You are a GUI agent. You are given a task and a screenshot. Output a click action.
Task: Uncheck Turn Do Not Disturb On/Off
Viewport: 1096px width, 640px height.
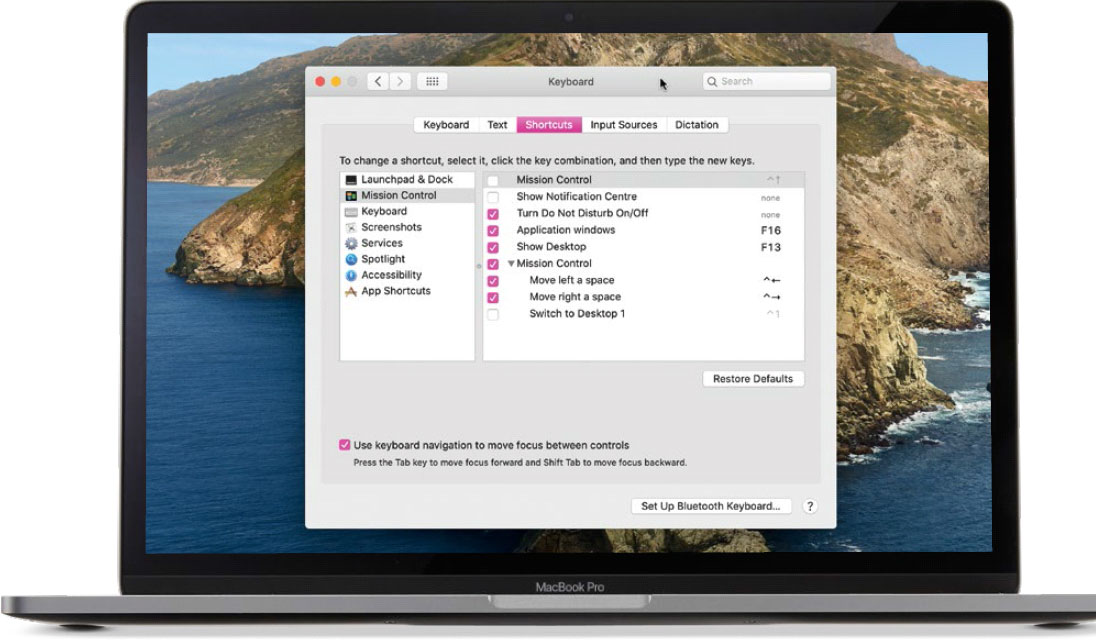click(493, 214)
